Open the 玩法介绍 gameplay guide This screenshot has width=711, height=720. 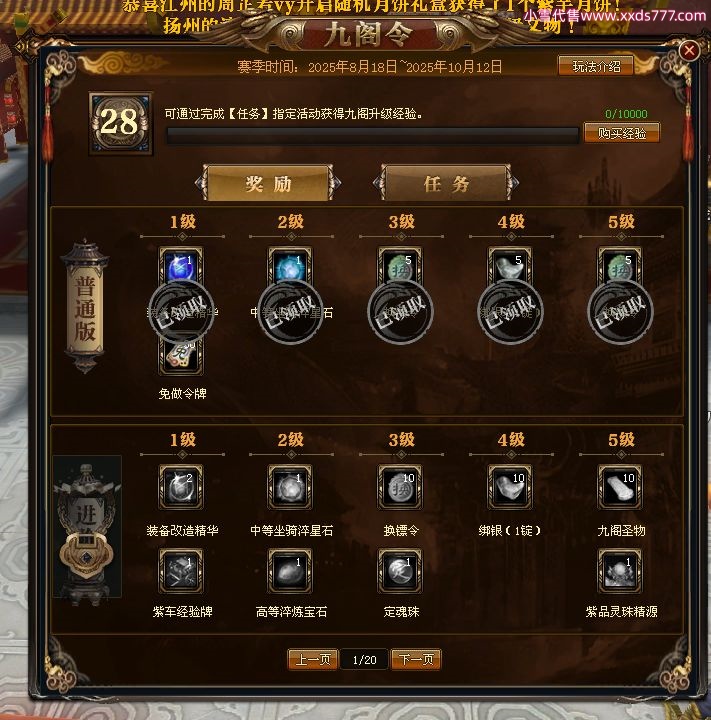point(596,67)
